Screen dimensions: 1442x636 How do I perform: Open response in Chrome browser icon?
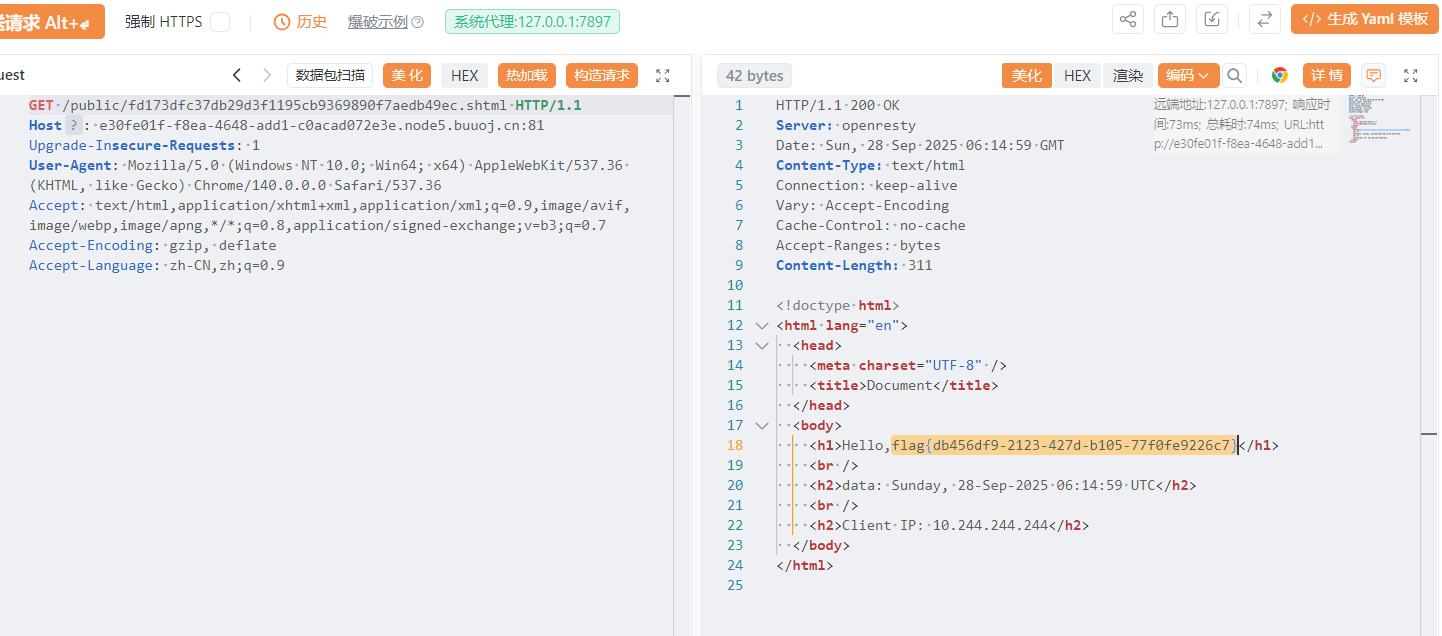tap(1280, 75)
